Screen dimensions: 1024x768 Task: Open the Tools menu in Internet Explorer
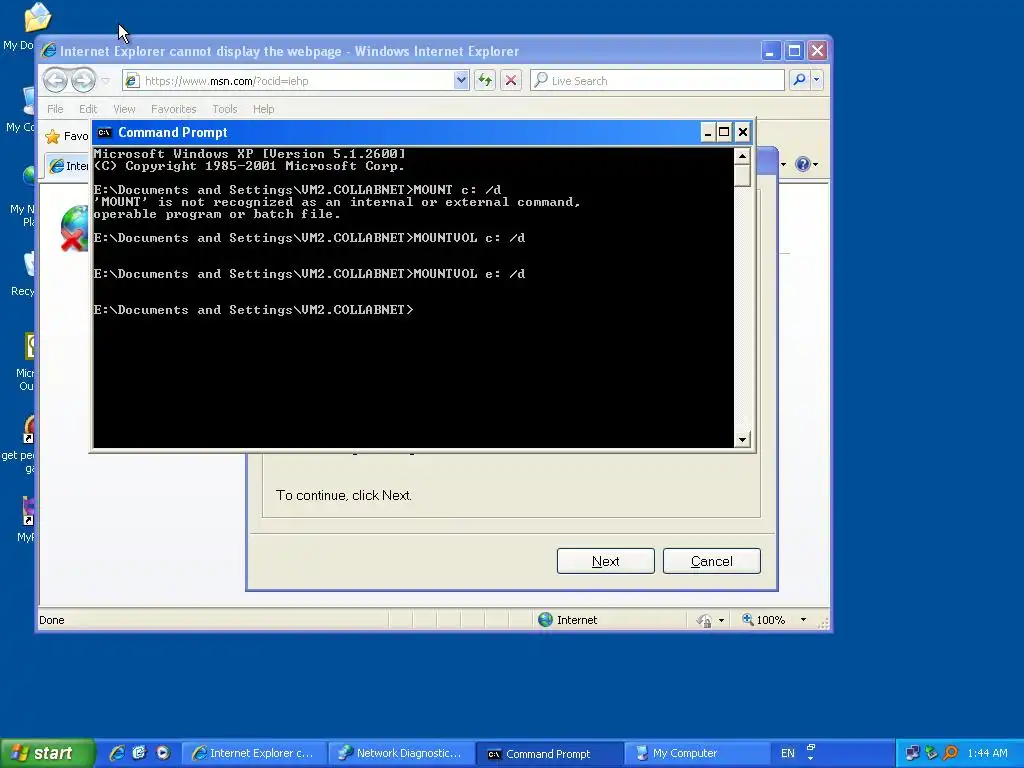coord(225,109)
